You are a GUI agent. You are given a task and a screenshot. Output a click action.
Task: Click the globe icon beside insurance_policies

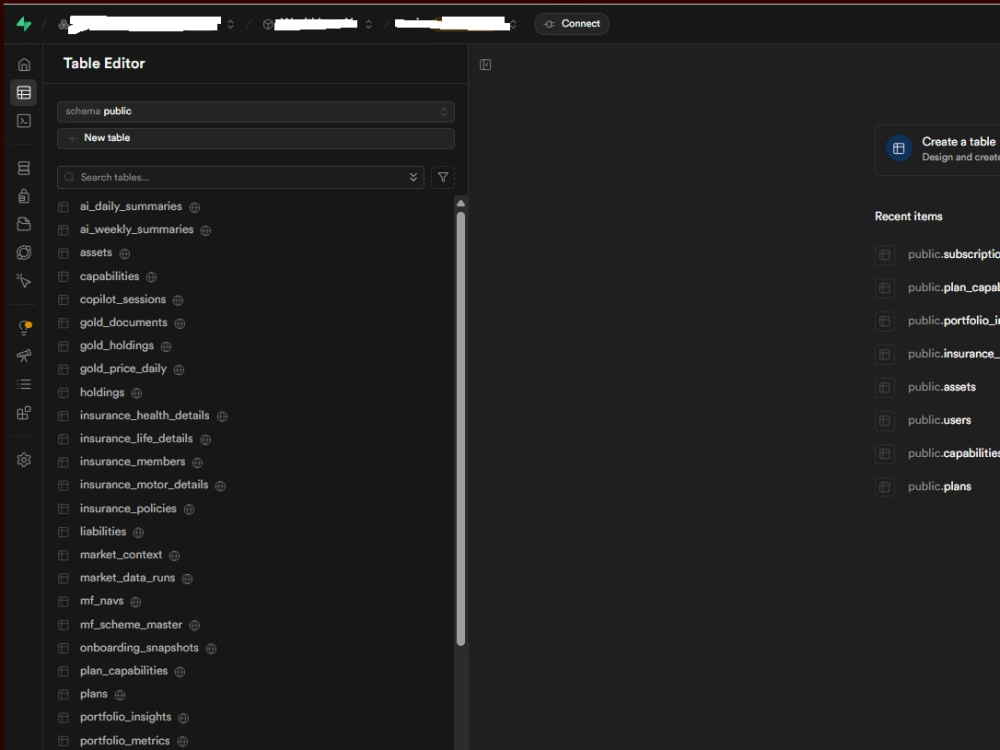point(189,509)
